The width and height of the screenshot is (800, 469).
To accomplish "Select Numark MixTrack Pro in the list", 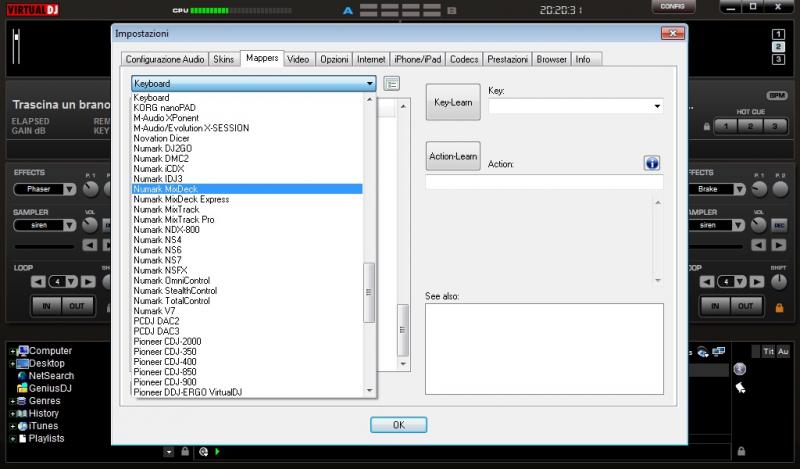I will click(247, 219).
